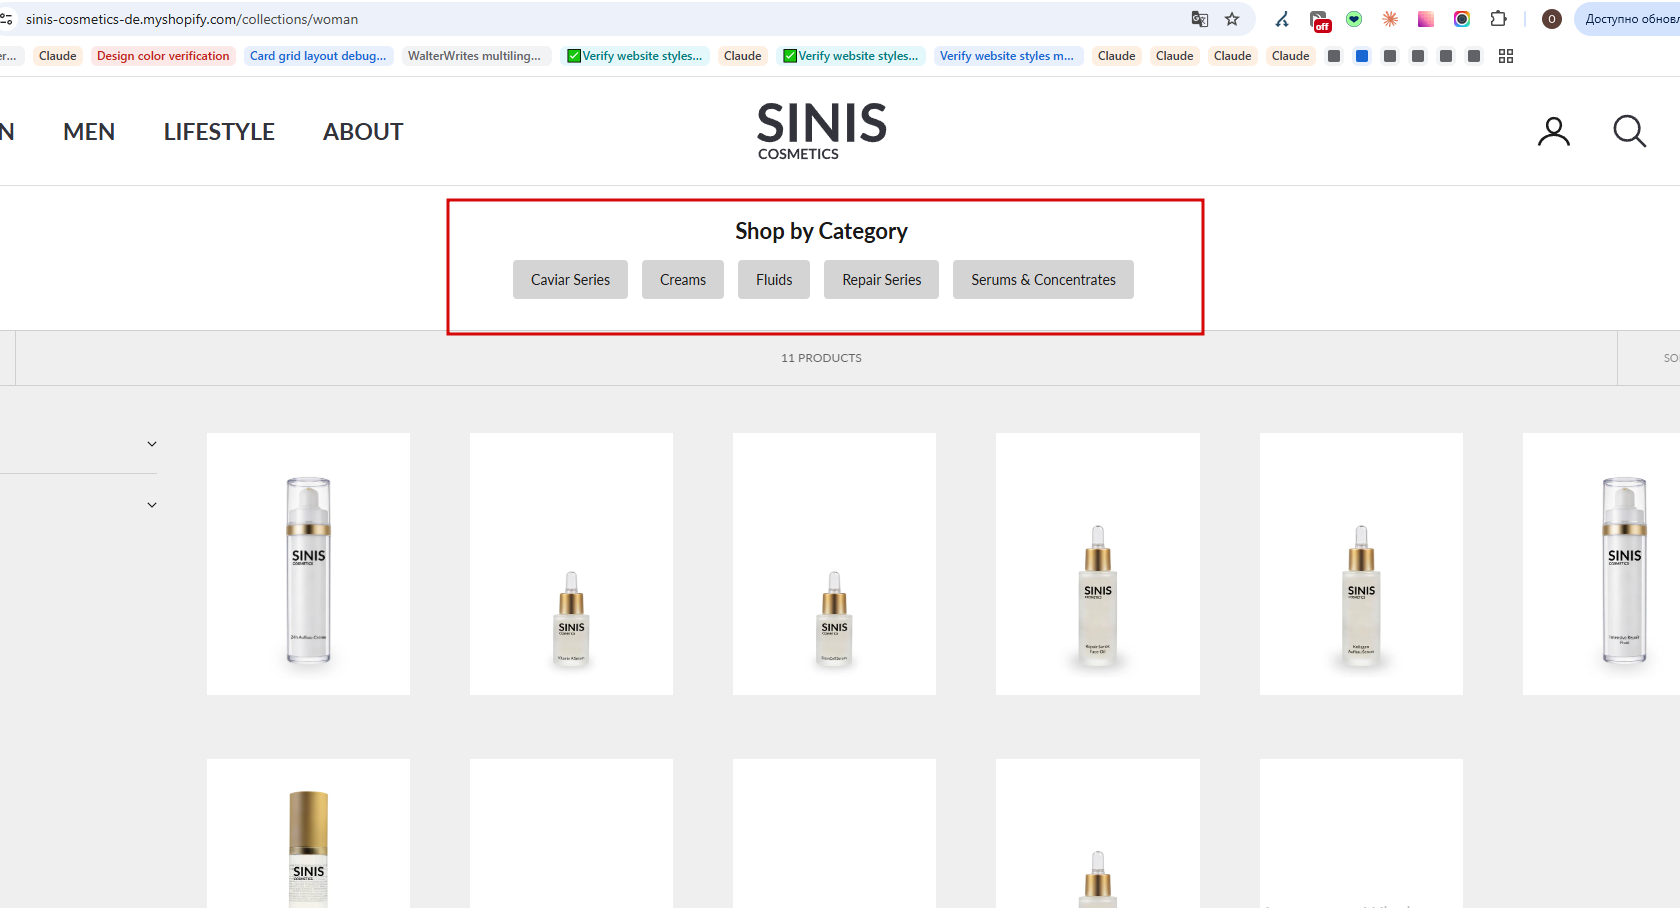Open the Extensions puzzle-piece menu
The image size is (1680, 908).
tap(1498, 19)
